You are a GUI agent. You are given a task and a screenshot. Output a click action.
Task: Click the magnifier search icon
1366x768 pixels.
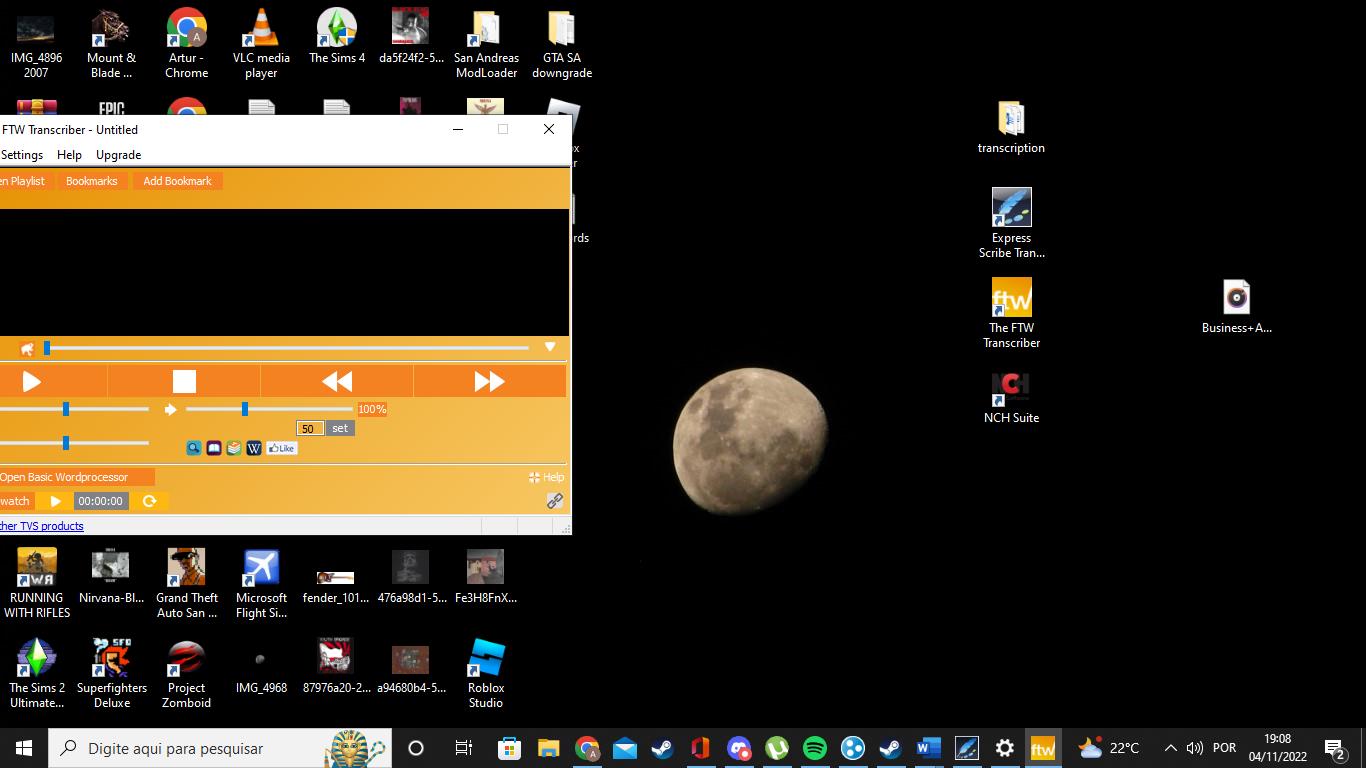pos(194,448)
